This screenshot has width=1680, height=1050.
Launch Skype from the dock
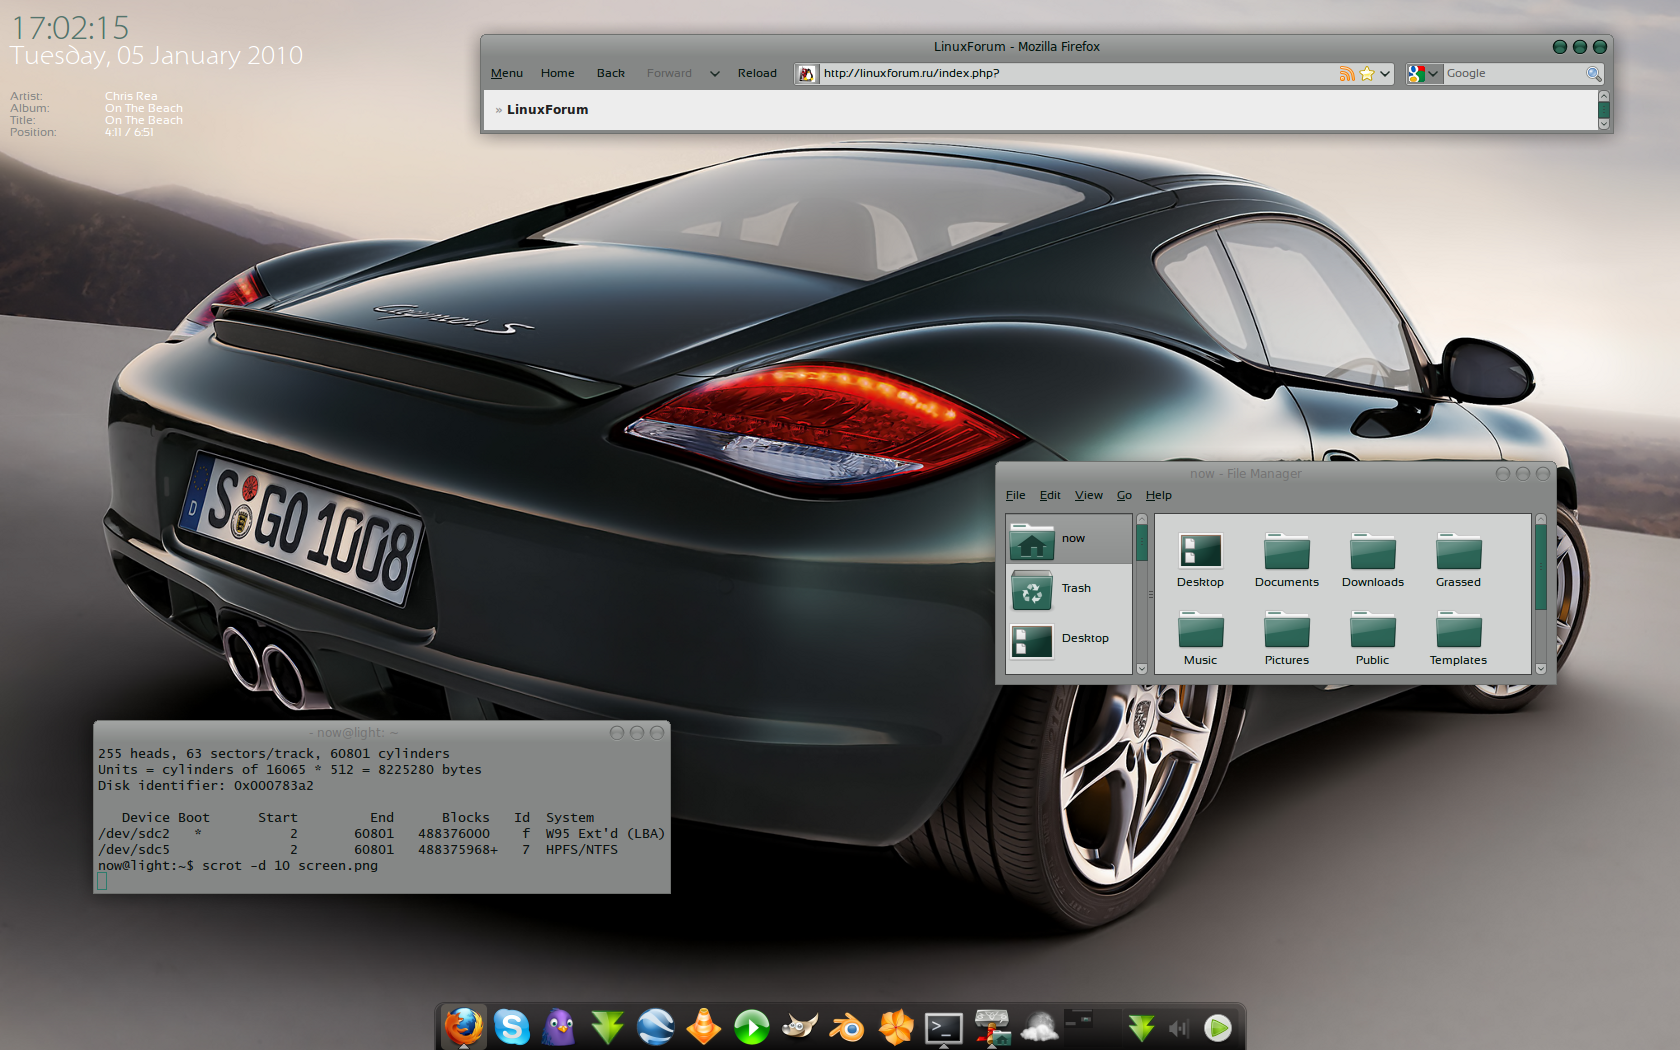(x=511, y=1027)
